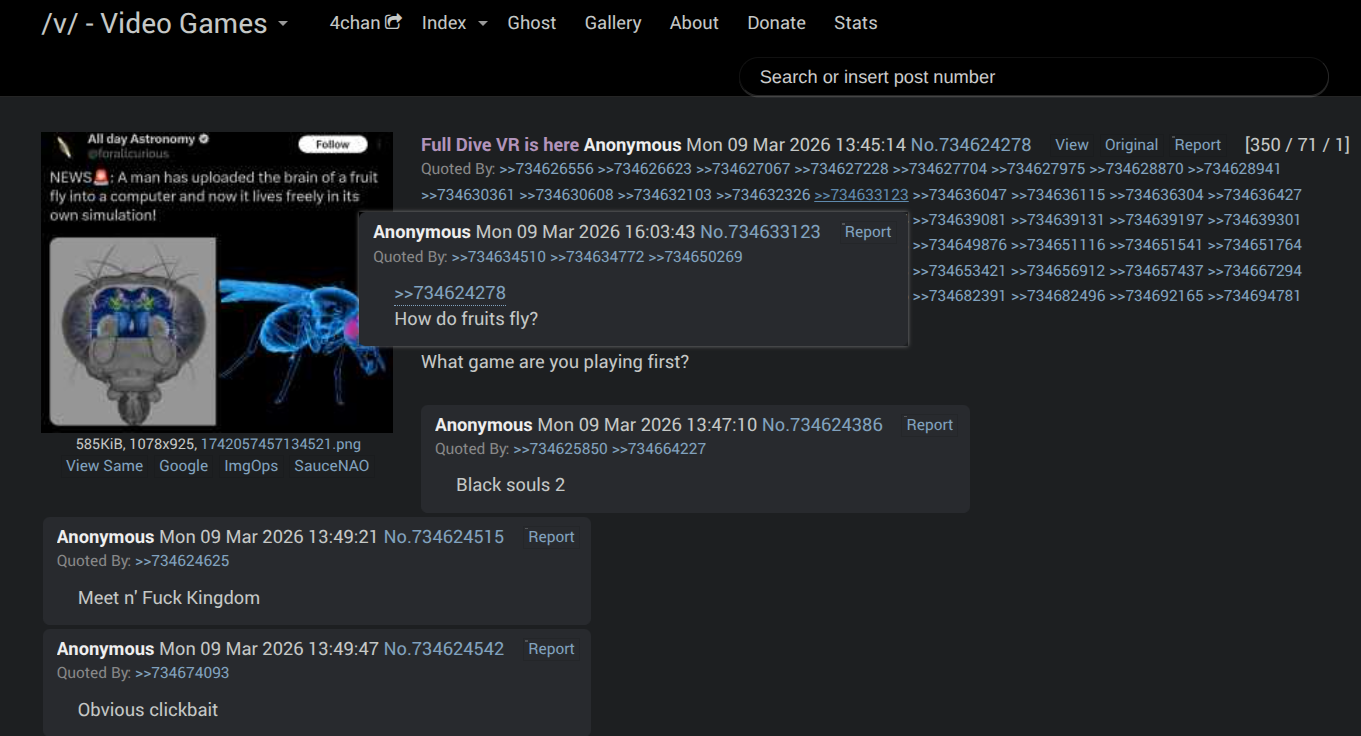
Task: Open quoted-by link >>734624625
Action: (x=182, y=561)
